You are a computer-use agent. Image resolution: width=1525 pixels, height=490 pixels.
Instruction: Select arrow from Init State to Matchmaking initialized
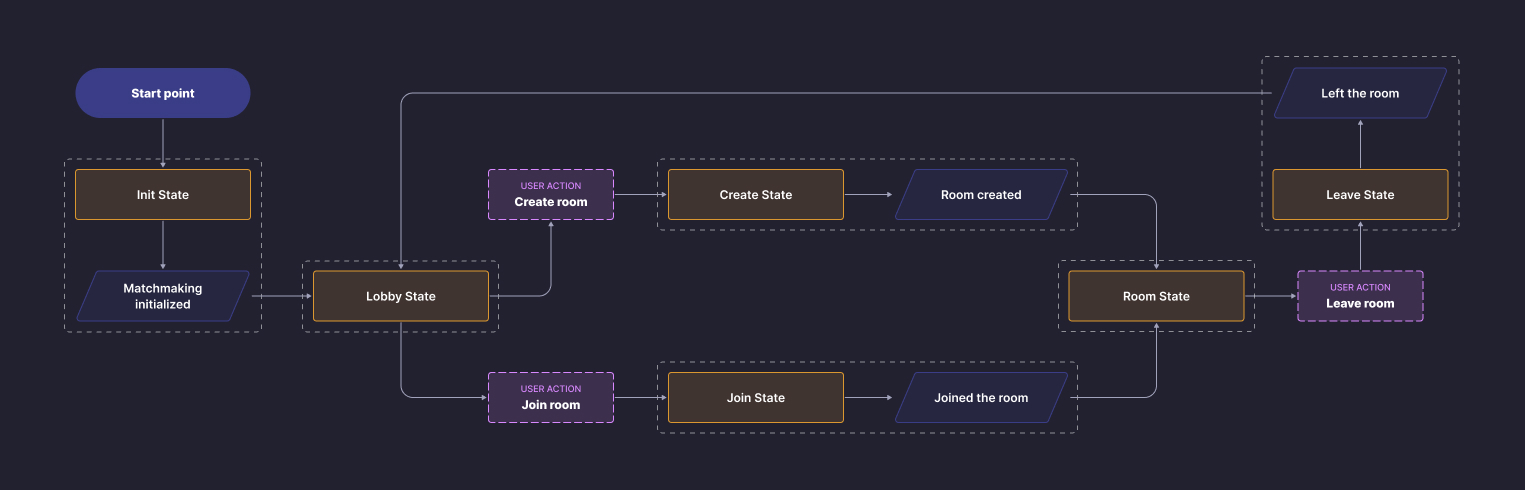tap(163, 245)
